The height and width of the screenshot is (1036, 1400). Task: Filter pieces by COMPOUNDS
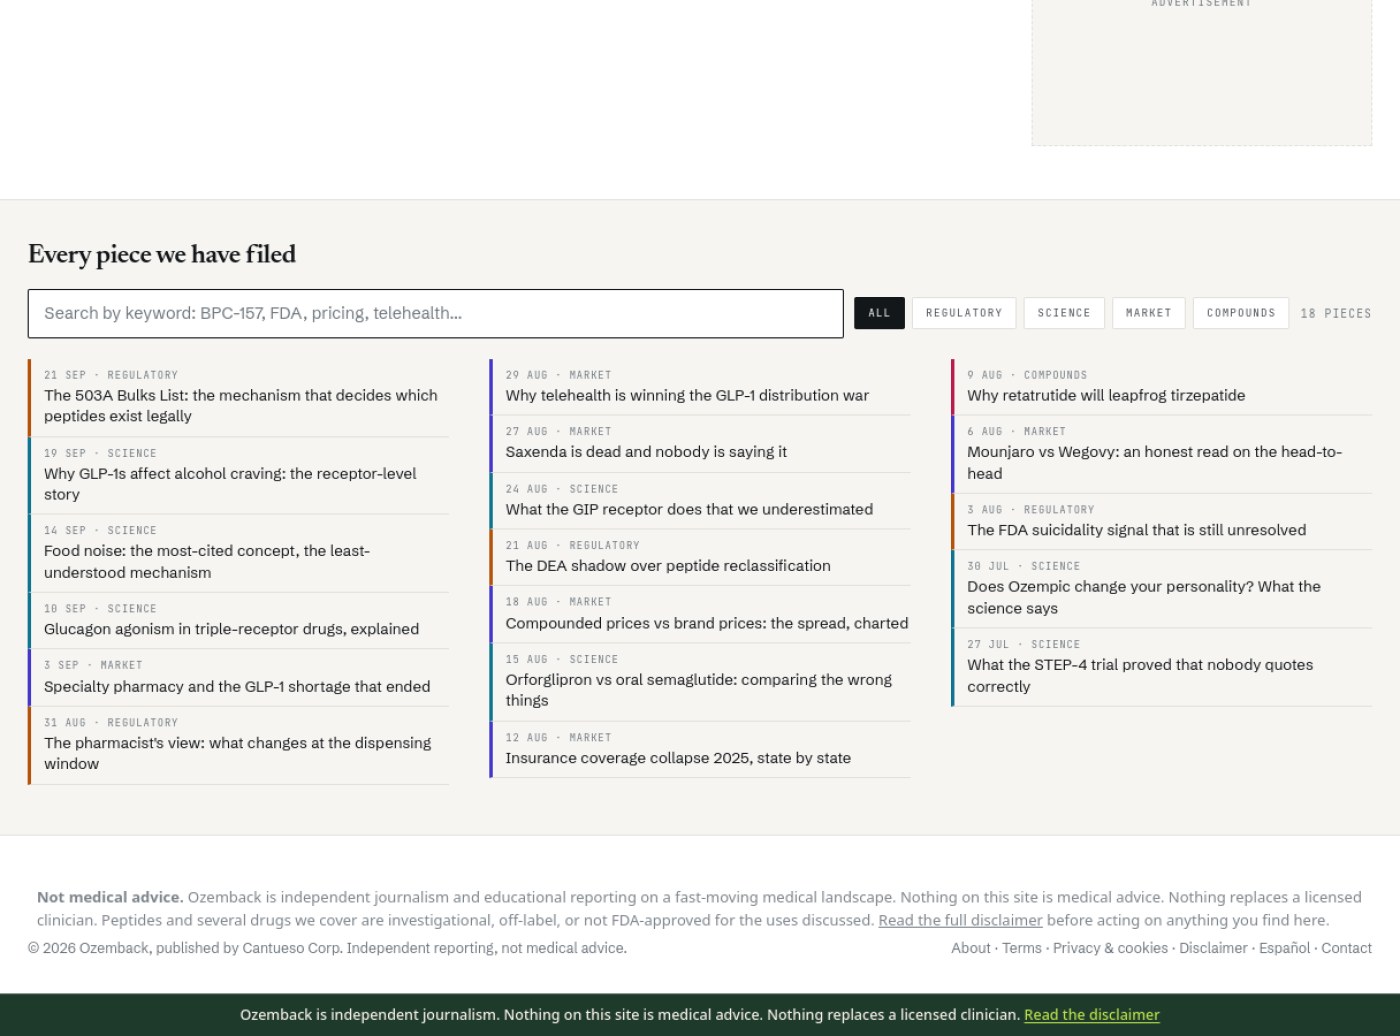pos(1241,313)
